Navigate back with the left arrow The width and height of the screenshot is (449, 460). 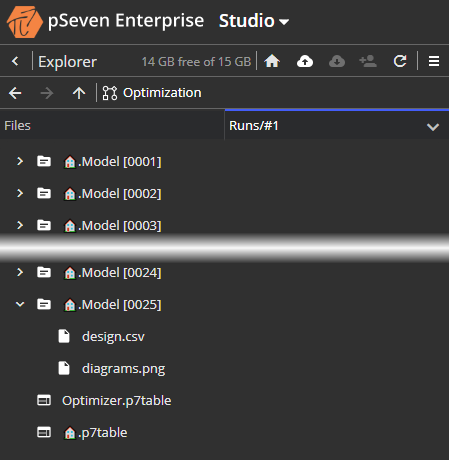[x=15, y=93]
